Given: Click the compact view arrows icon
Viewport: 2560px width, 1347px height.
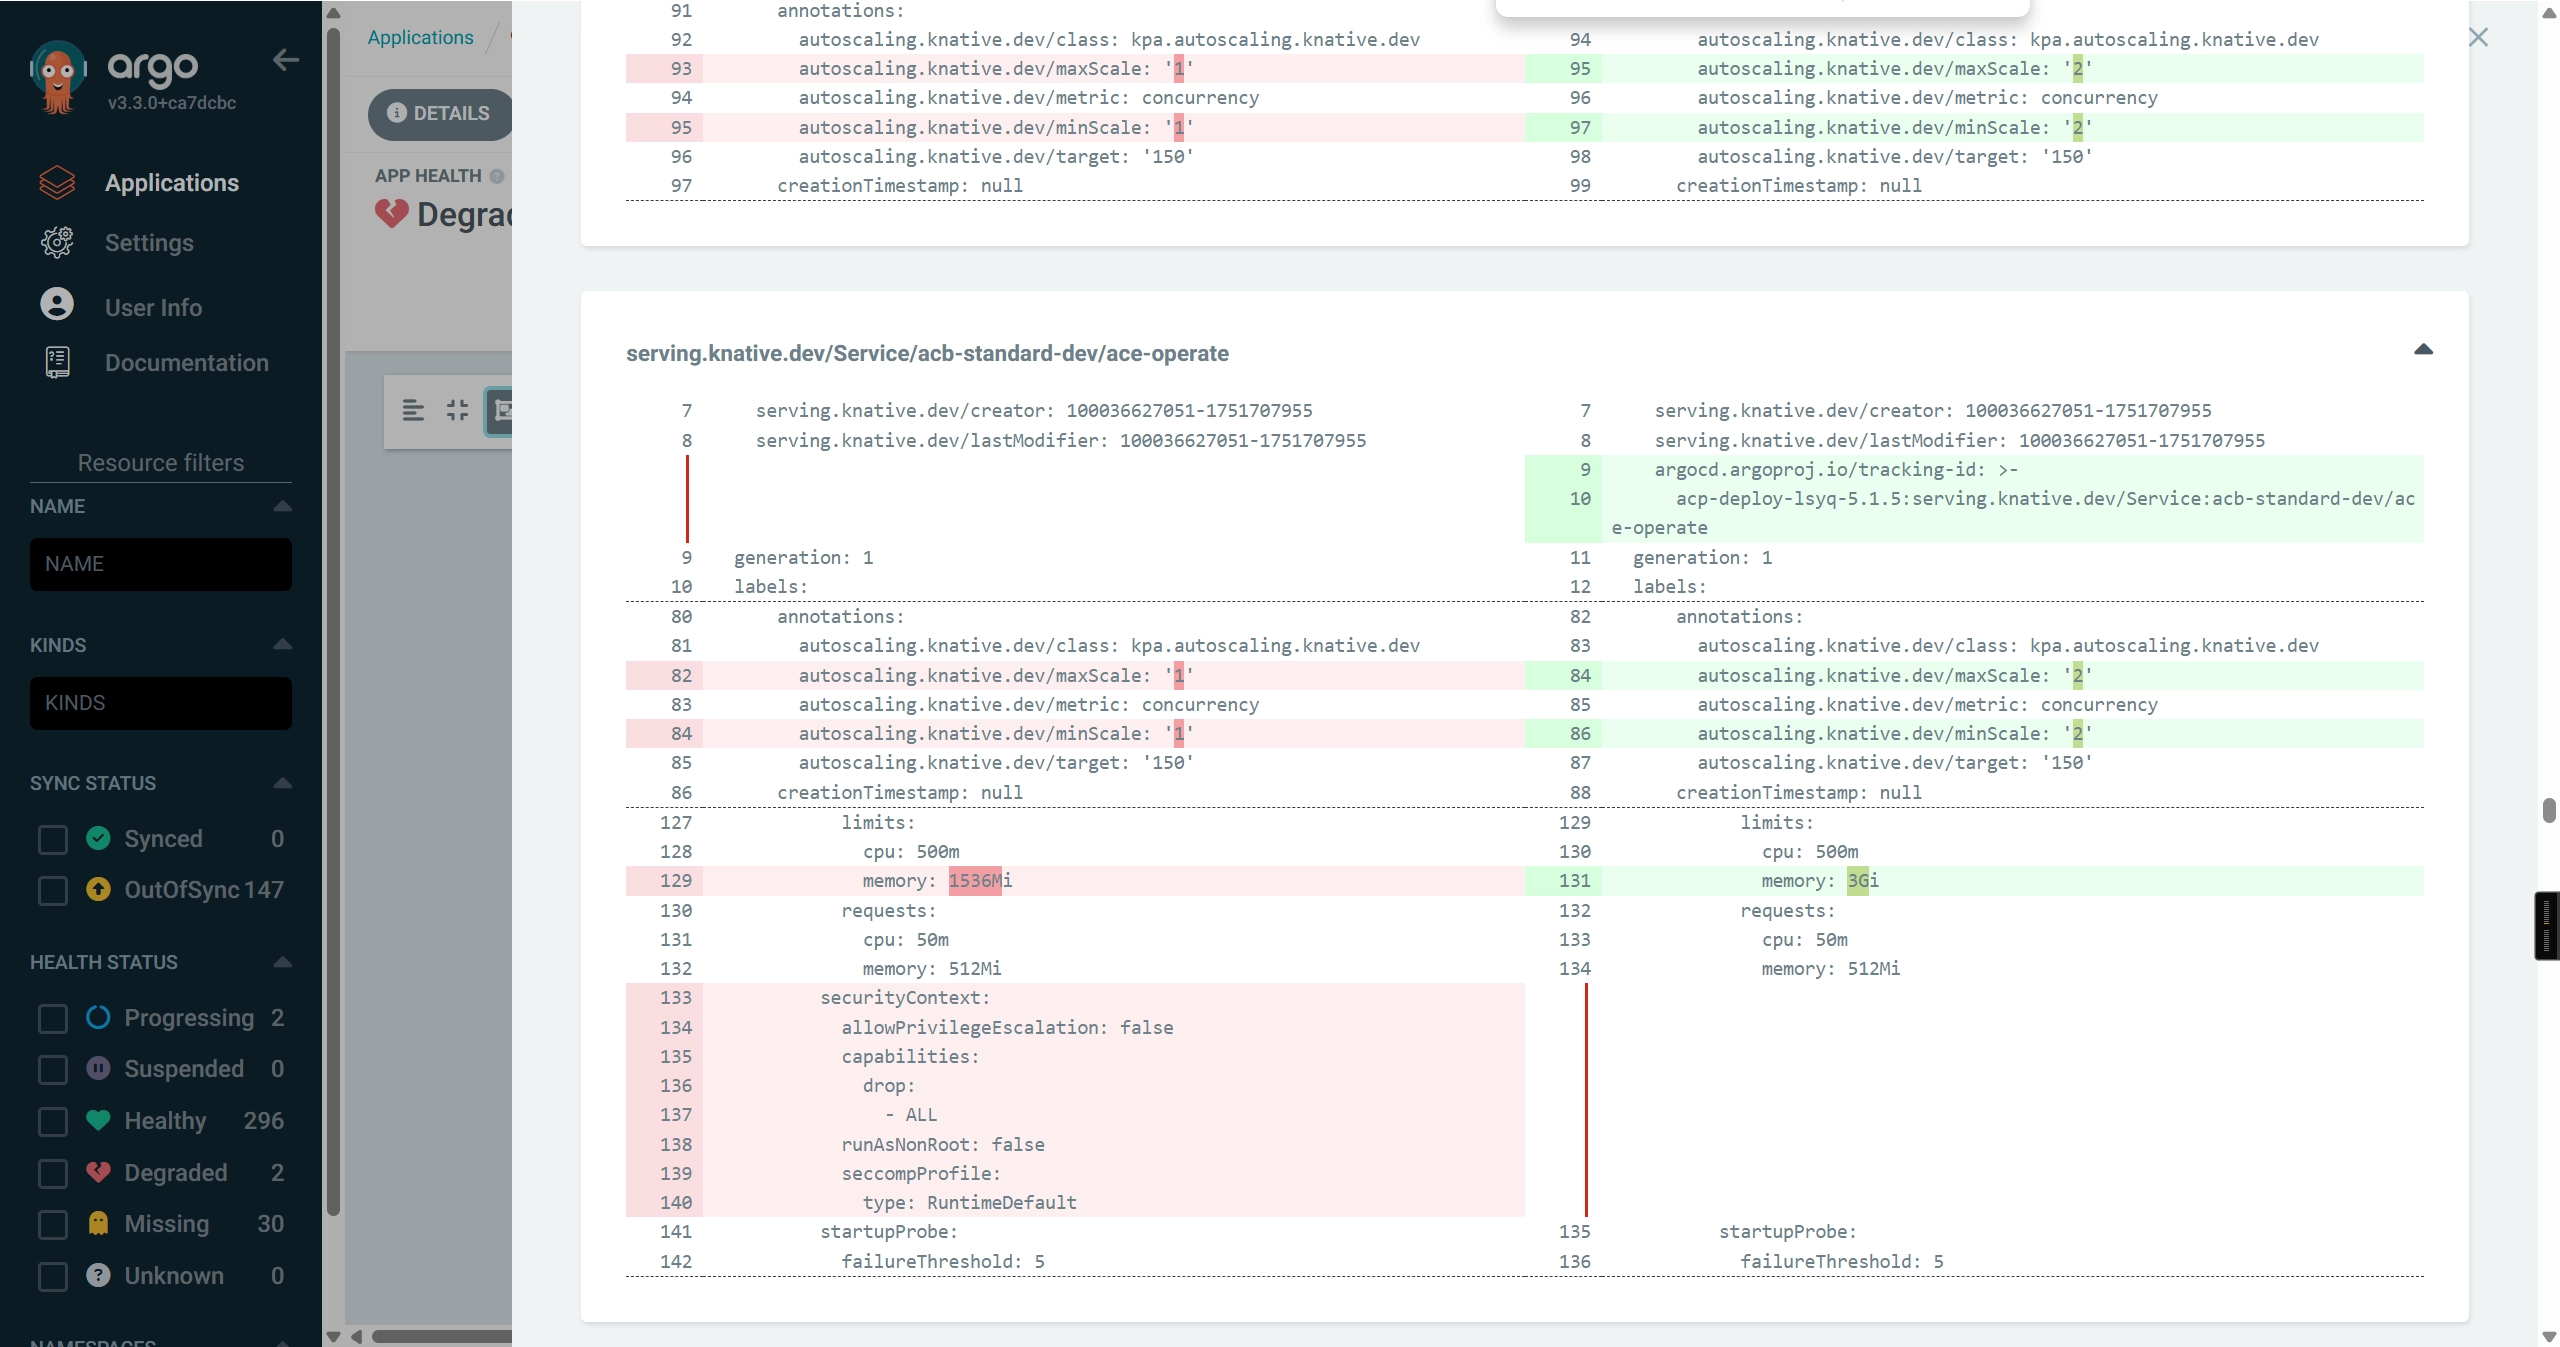Looking at the screenshot, I should pyautogui.click(x=457, y=410).
